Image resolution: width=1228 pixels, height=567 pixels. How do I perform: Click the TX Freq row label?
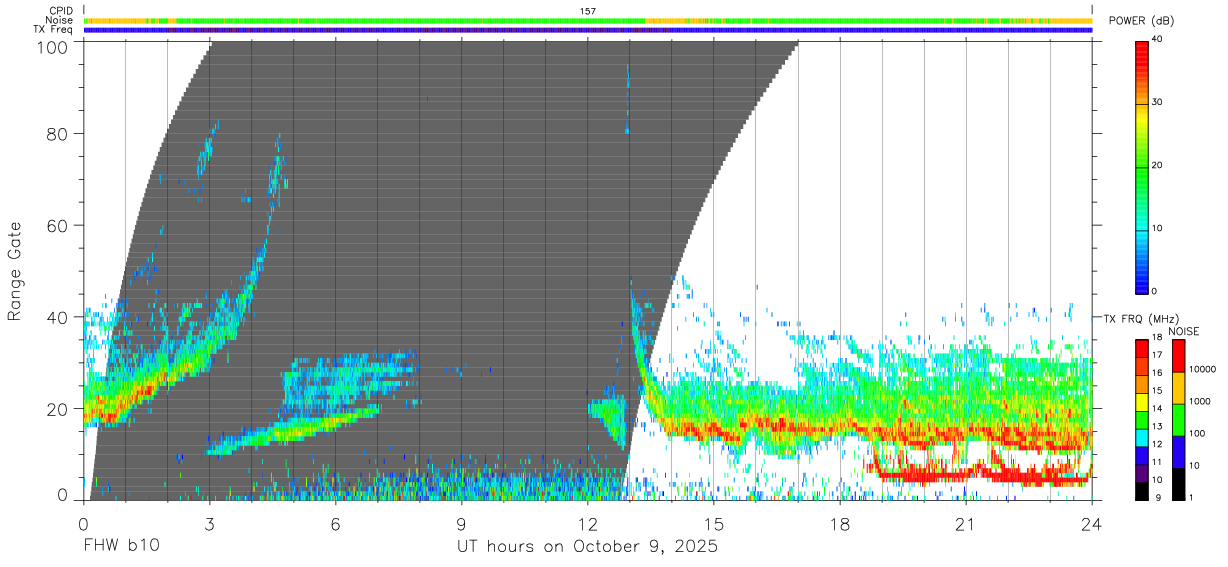[x=54, y=30]
